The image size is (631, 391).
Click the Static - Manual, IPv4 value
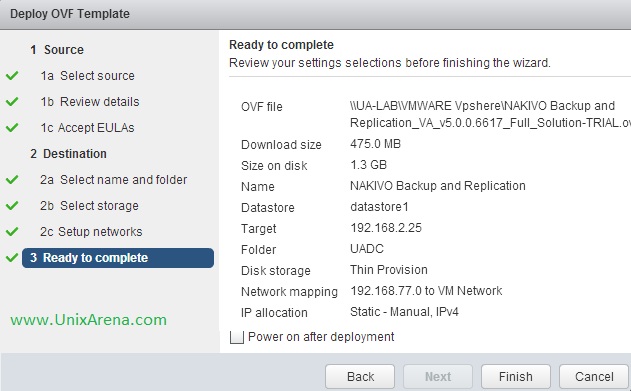click(404, 312)
